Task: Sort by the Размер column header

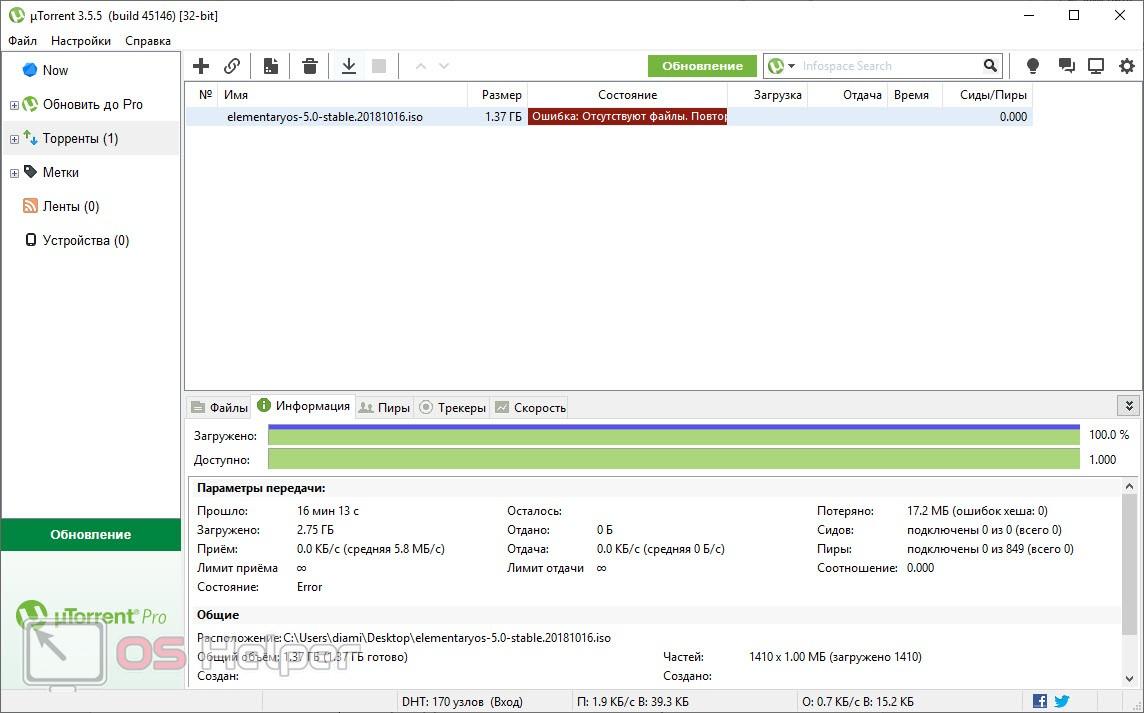Action: pos(498,95)
